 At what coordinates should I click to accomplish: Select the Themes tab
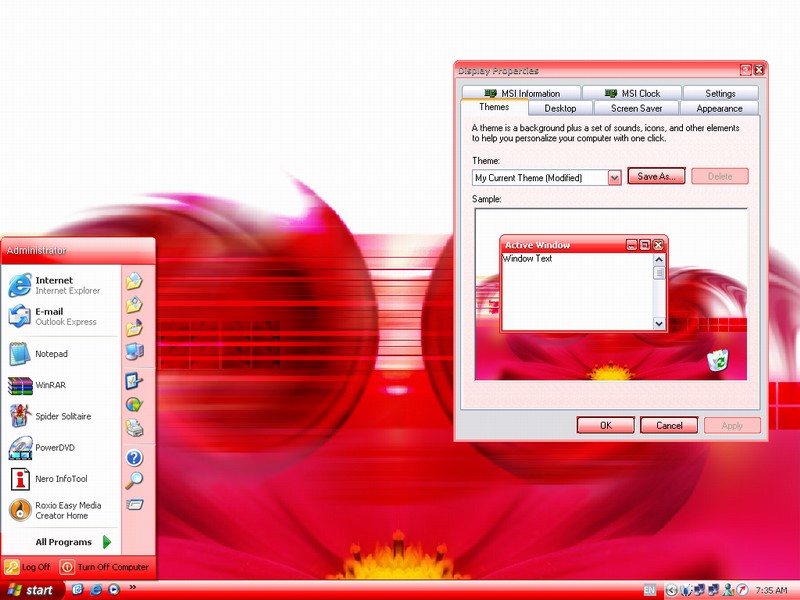click(x=494, y=107)
